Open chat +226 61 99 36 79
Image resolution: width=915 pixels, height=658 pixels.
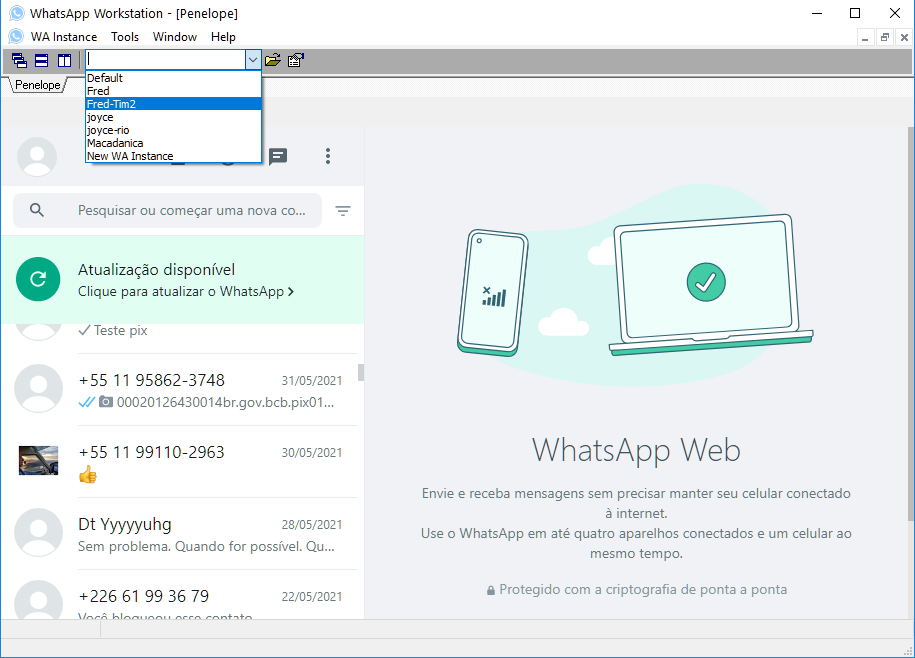pos(182,595)
